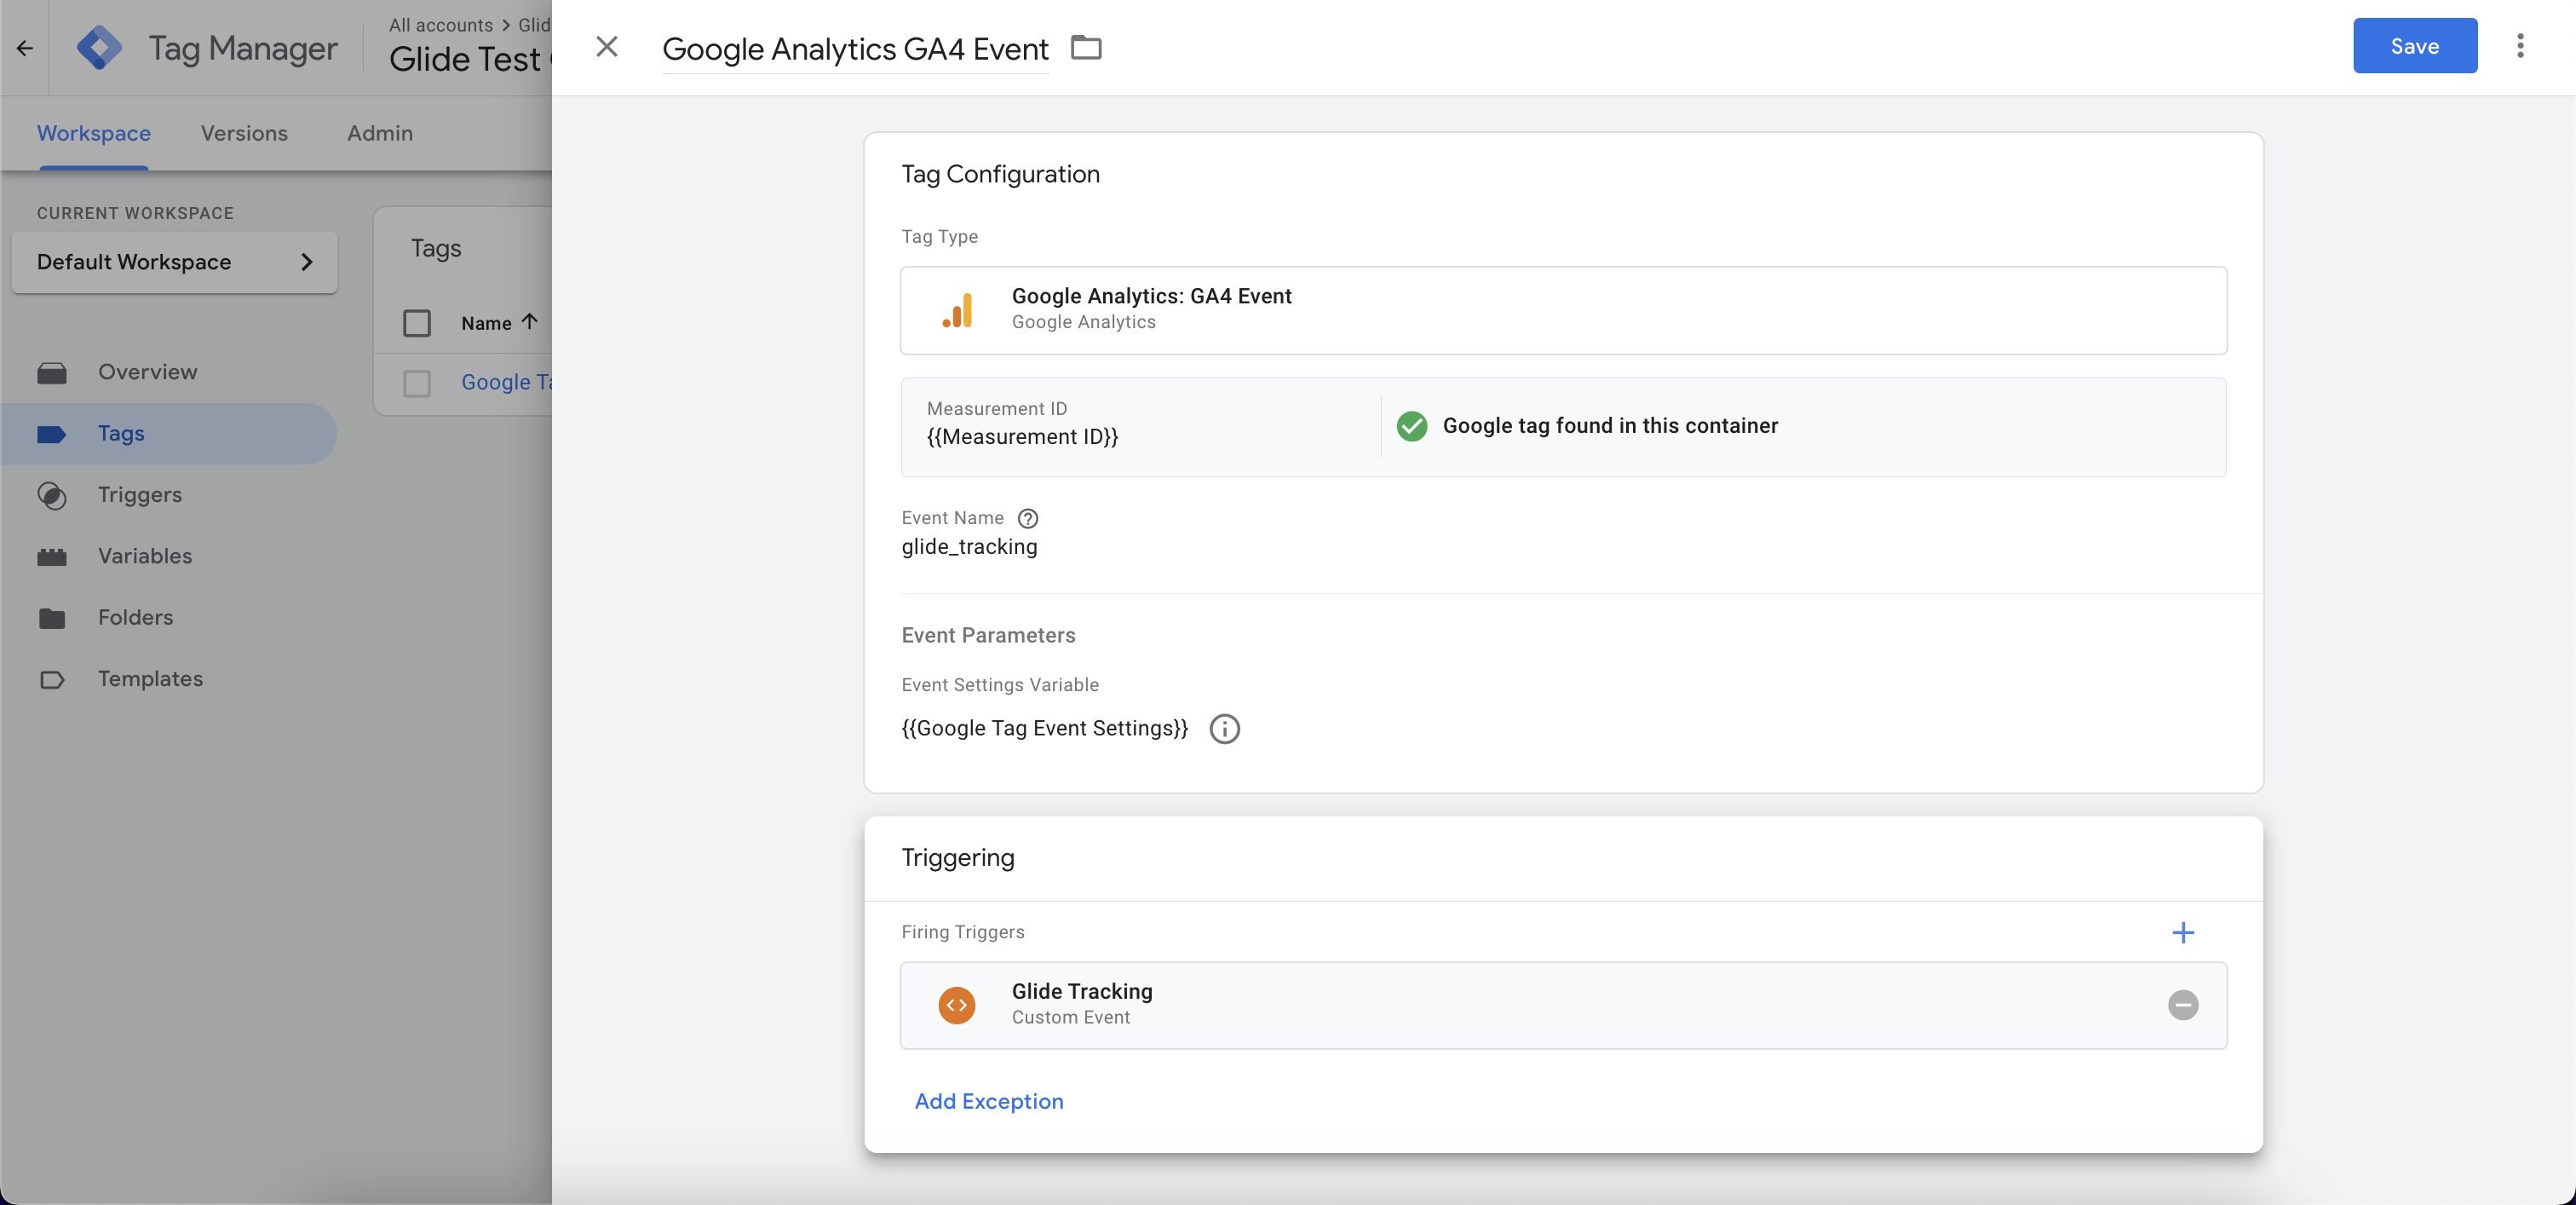Image resolution: width=2576 pixels, height=1205 pixels.
Task: Check the Google Tag row checkbox
Action: [417, 383]
